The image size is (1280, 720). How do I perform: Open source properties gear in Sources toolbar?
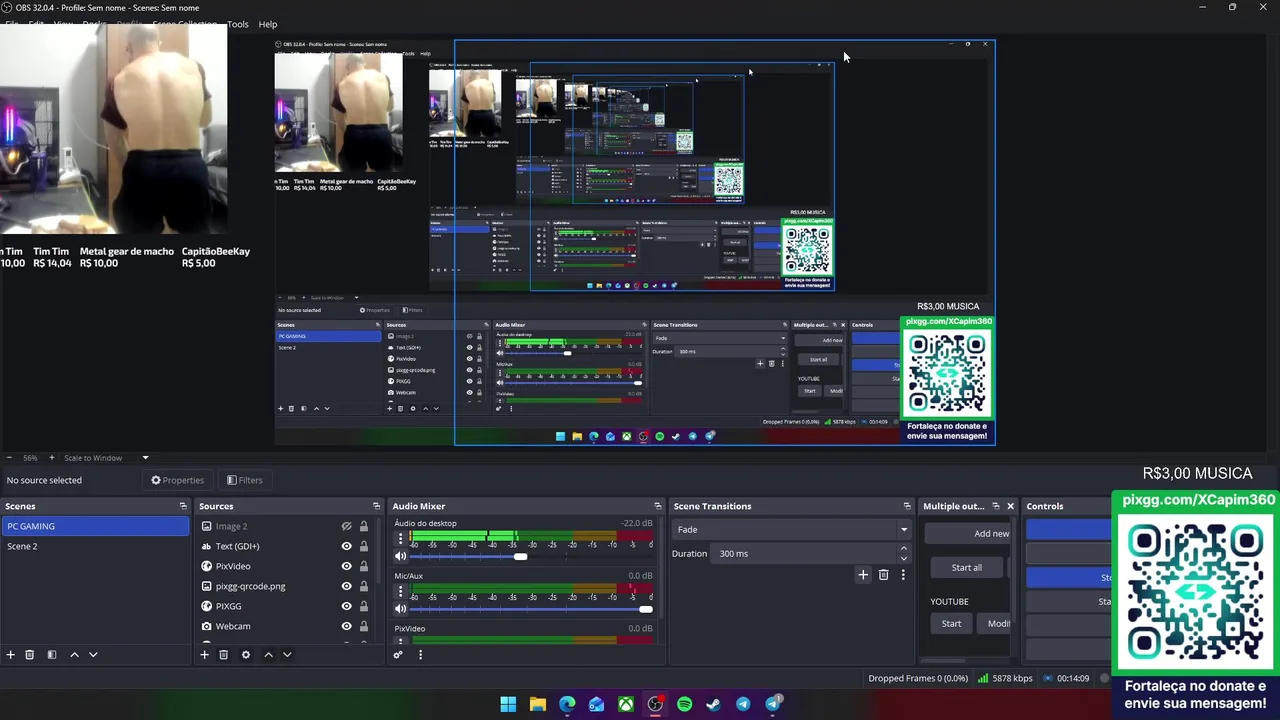click(x=245, y=655)
